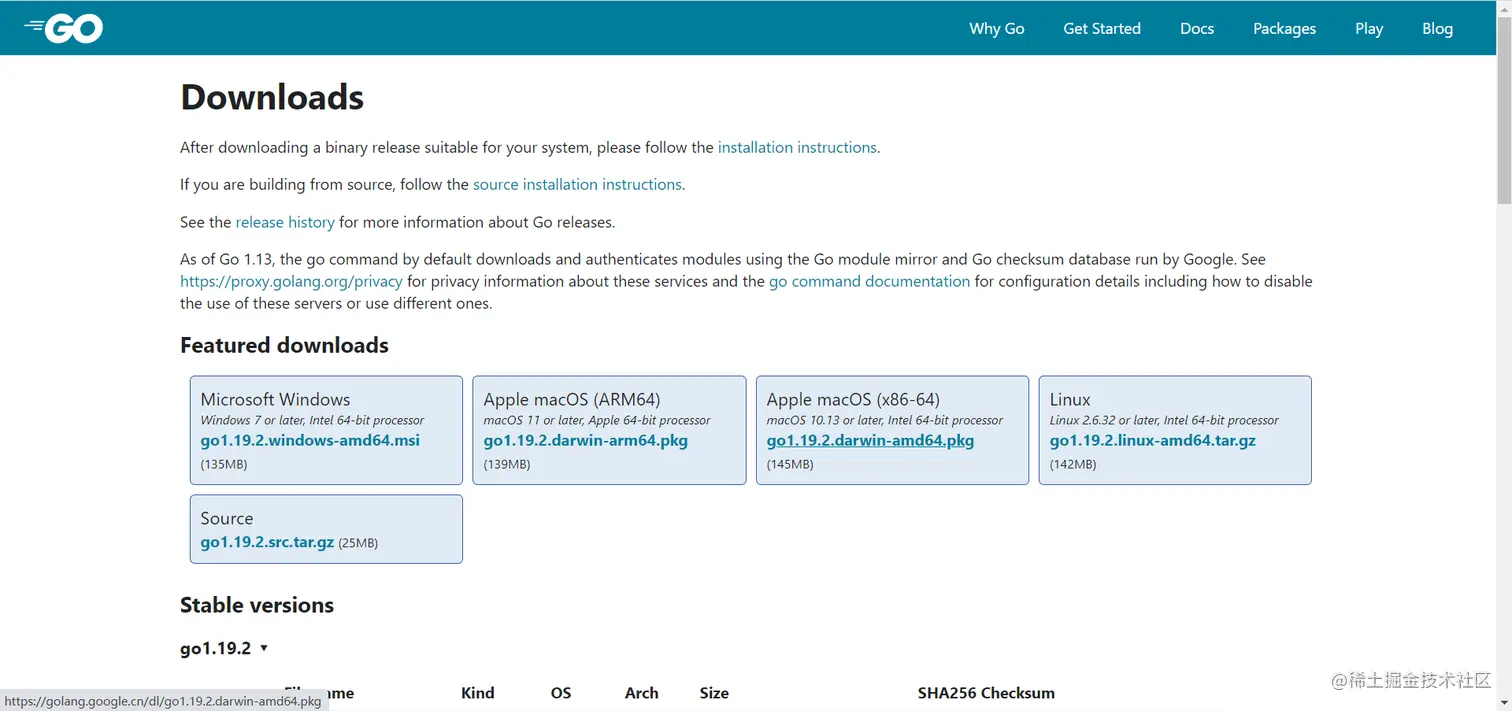Click the Arch column header
Viewport: 1512px width, 711px height.
coord(642,693)
